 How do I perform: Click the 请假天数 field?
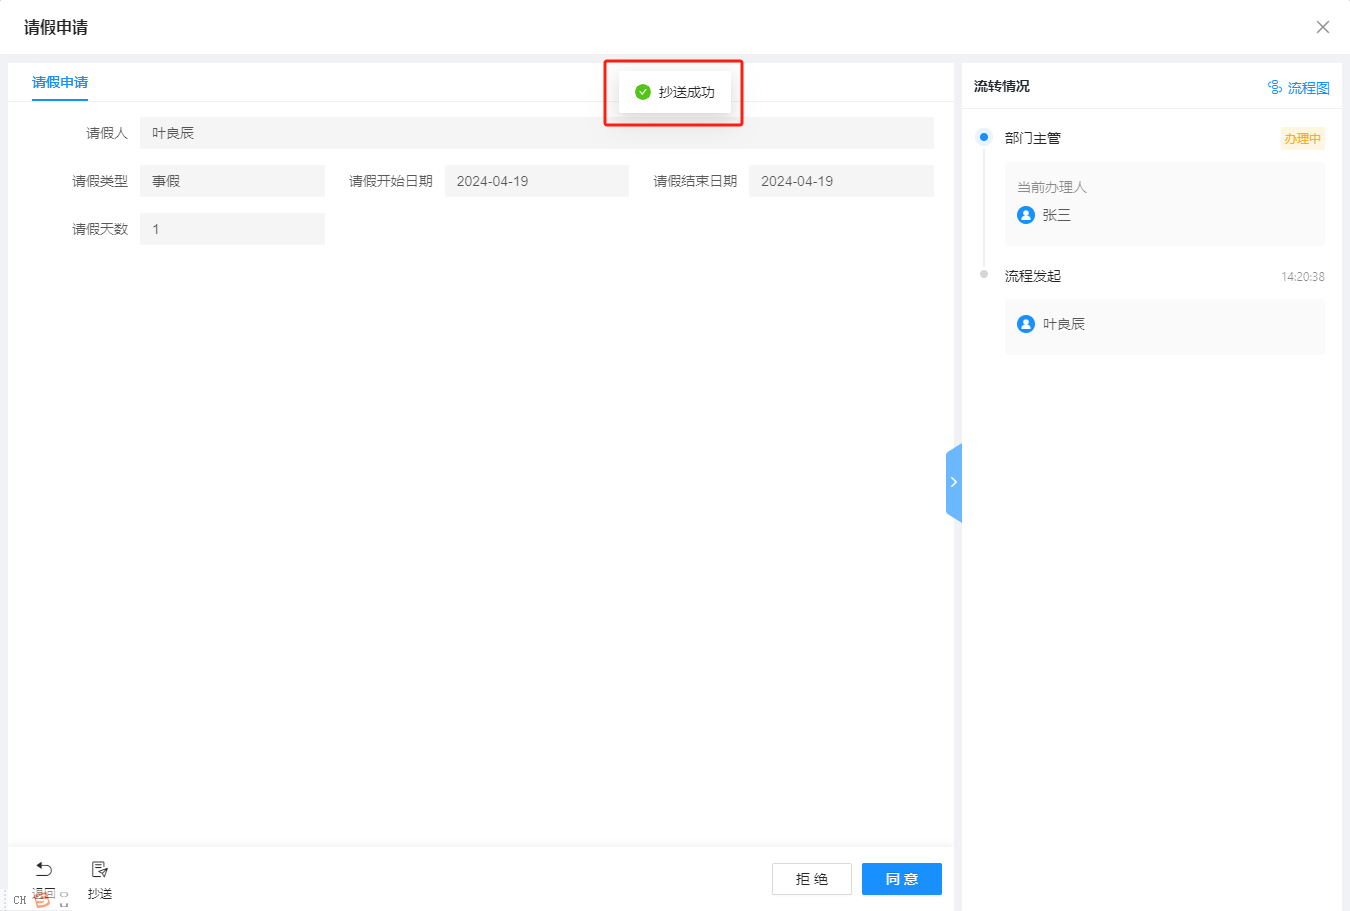[x=232, y=229]
